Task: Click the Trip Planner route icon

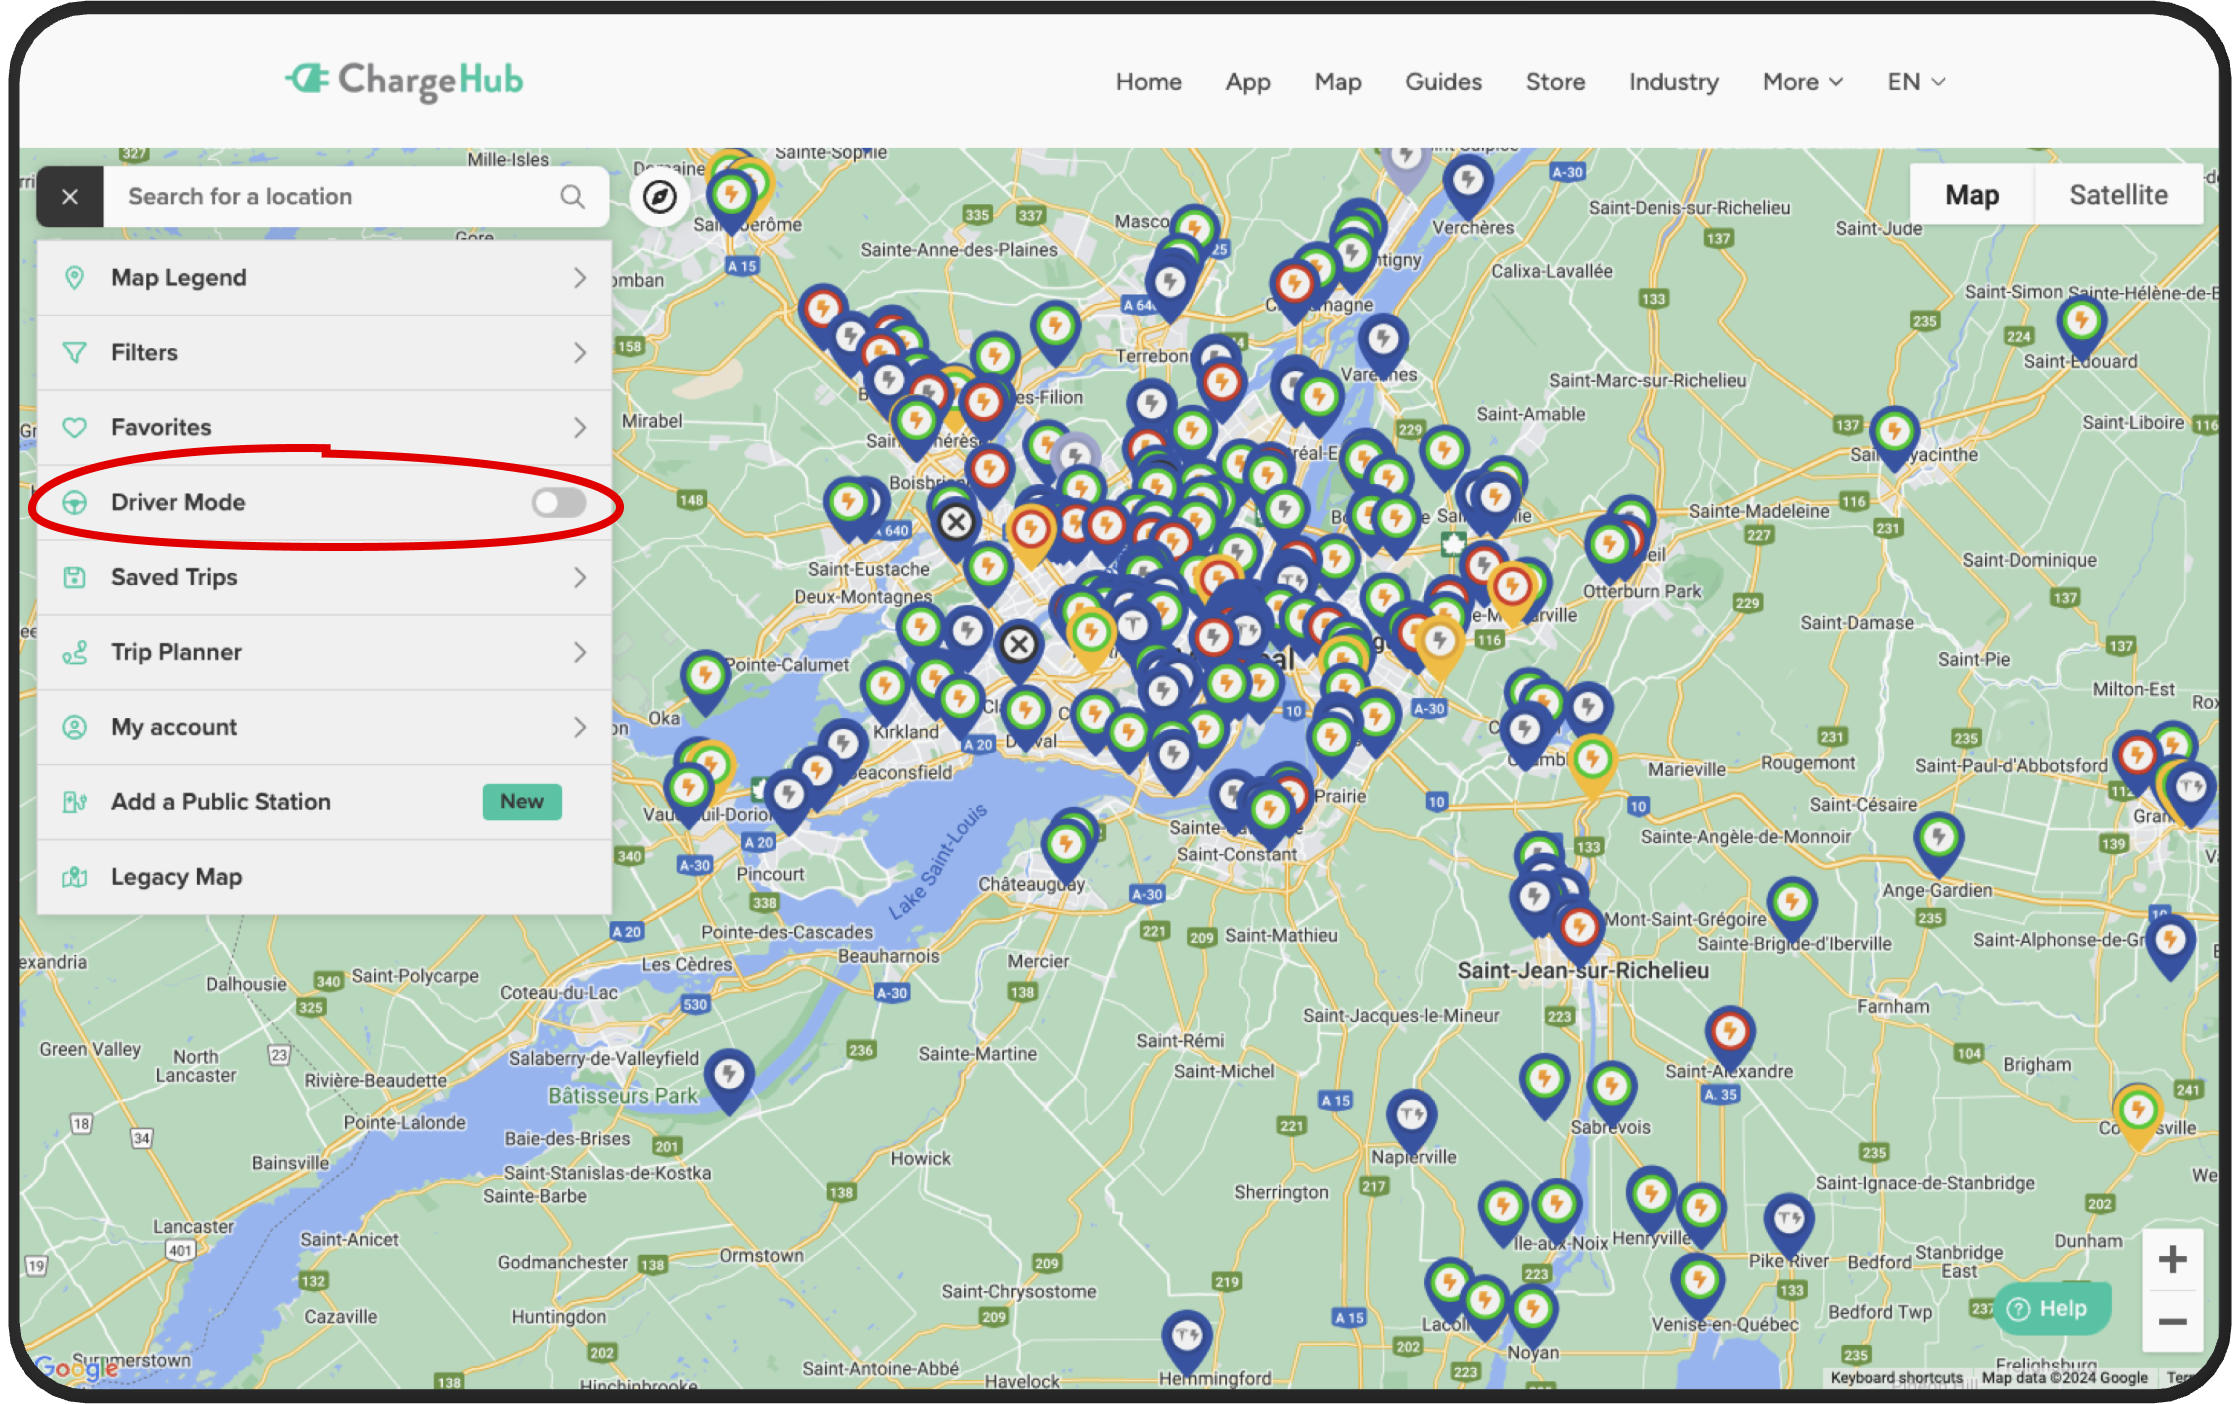Action: point(75,652)
